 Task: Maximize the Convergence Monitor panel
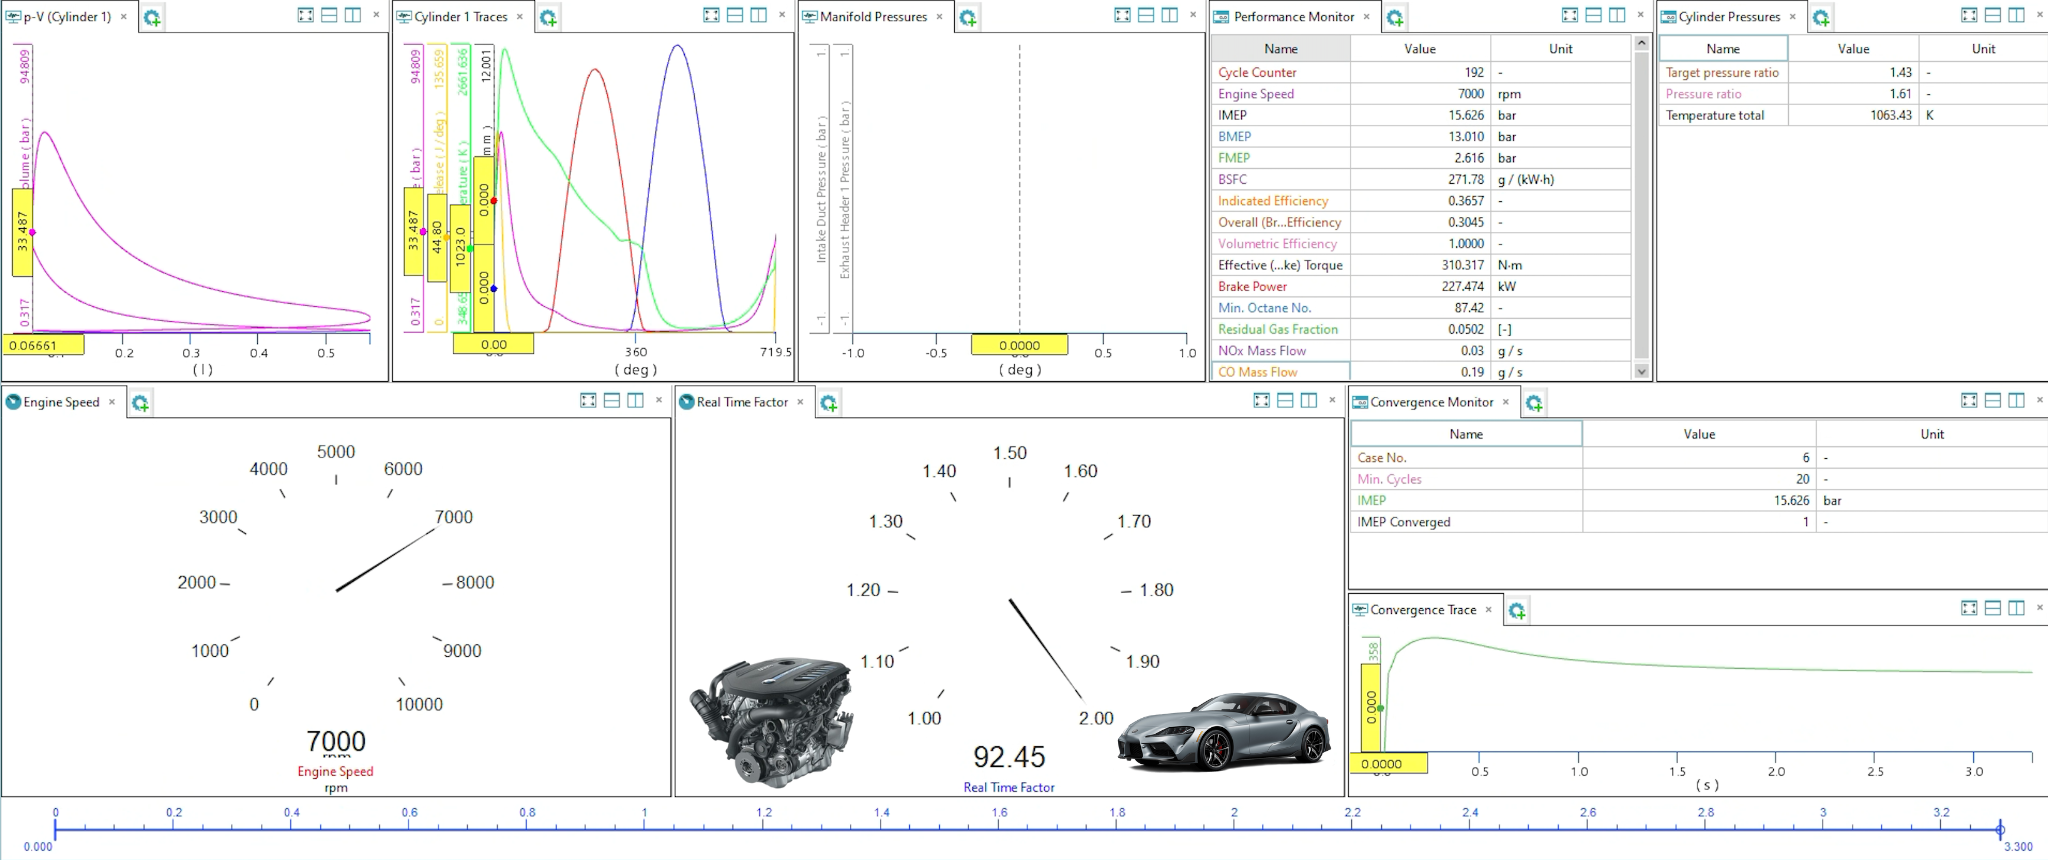[1969, 400]
